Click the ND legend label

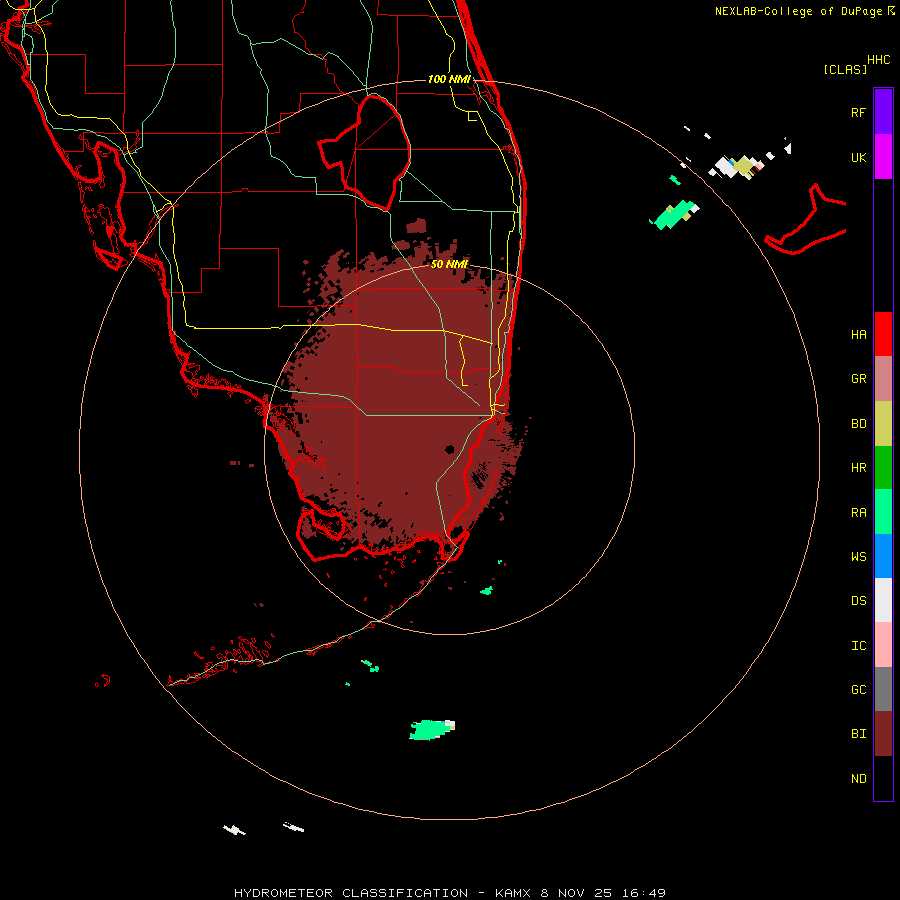click(x=858, y=778)
